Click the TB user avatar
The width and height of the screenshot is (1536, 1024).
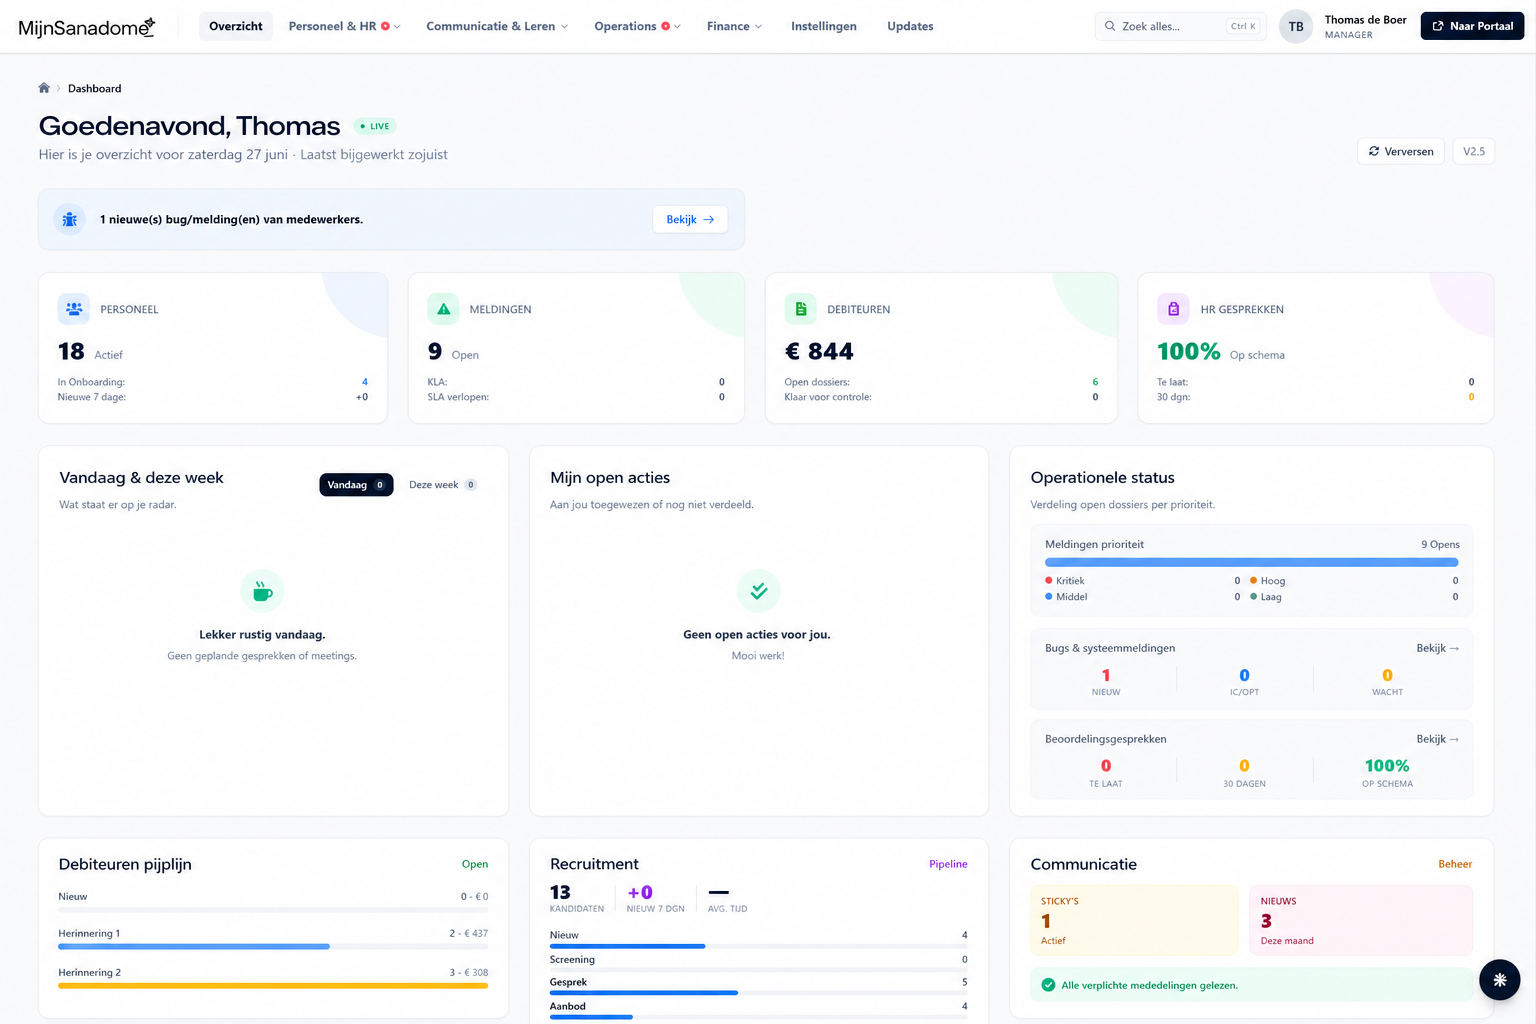coord(1296,26)
